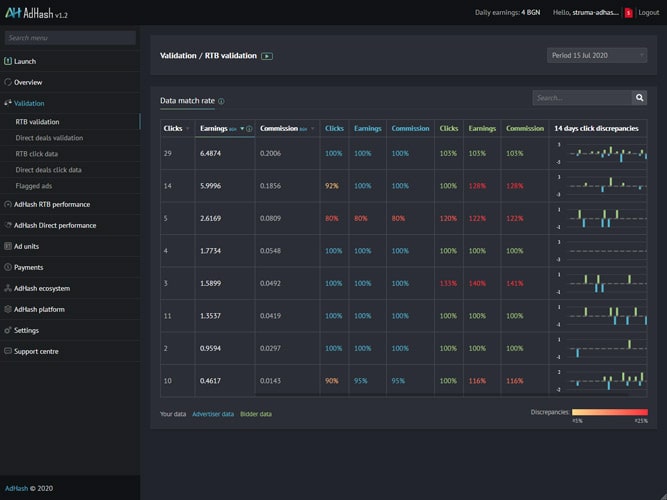
Task: Click the video icon beside RTB validation title
Action: (267, 56)
